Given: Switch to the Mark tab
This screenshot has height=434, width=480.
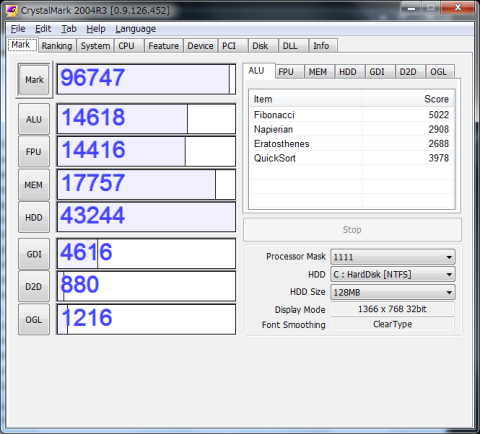Looking at the screenshot, I should coord(22,45).
